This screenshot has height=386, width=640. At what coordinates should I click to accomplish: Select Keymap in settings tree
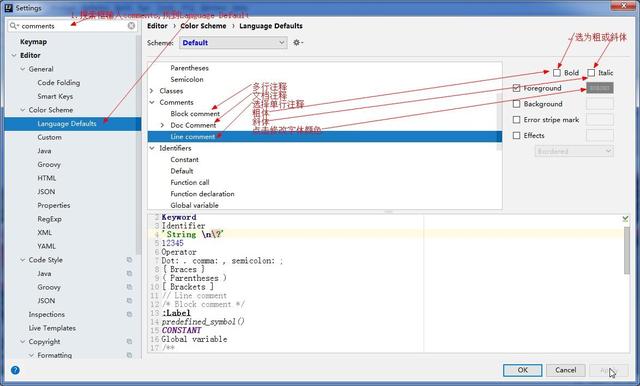(x=33, y=42)
